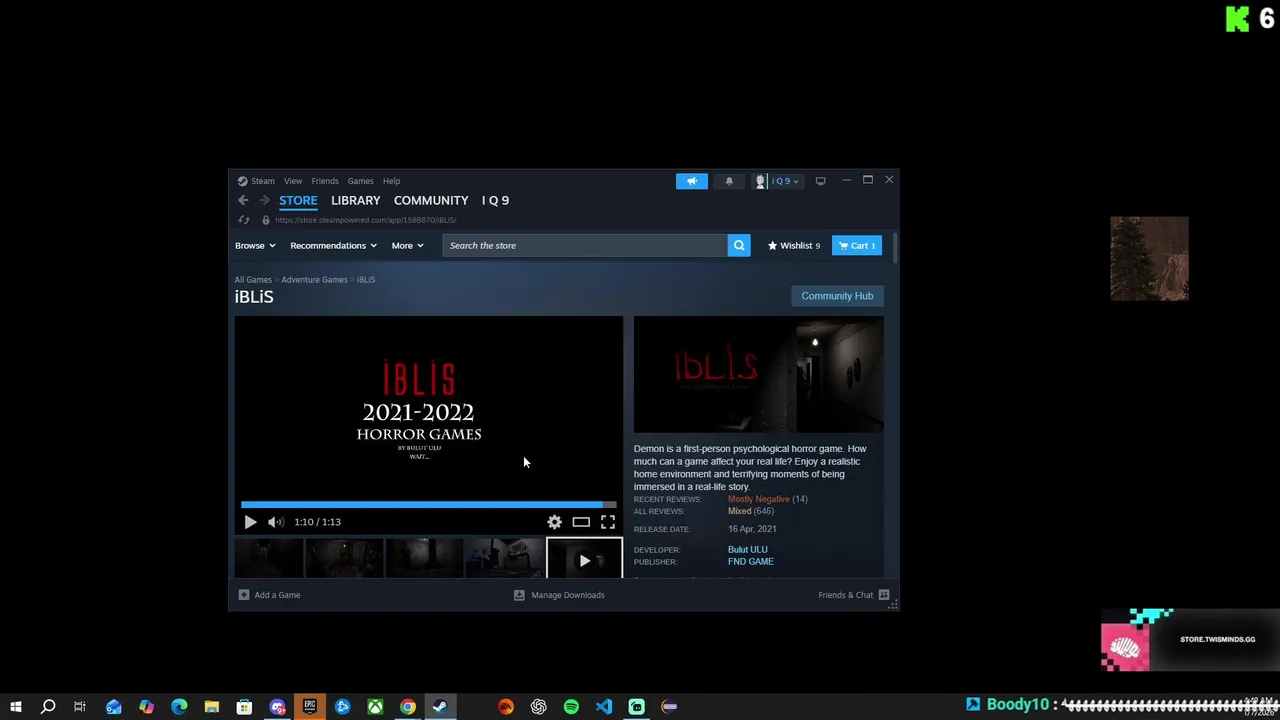The image size is (1280, 720).
Task: Open Spotify from the taskbar
Action: (x=571, y=707)
